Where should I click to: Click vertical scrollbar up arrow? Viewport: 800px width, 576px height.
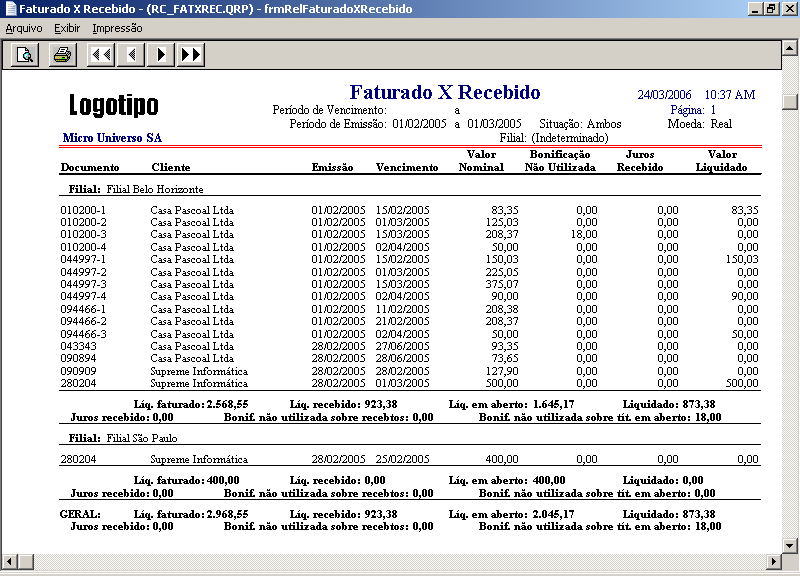790,48
